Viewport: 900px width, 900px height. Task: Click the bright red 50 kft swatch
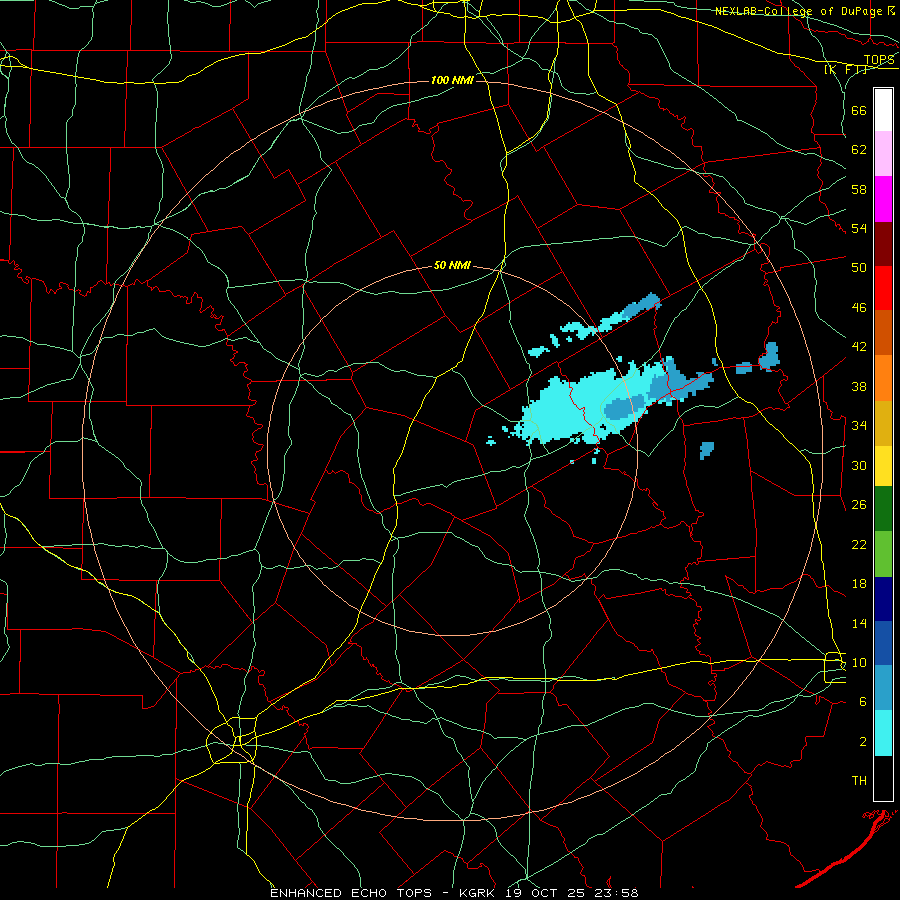click(x=883, y=288)
